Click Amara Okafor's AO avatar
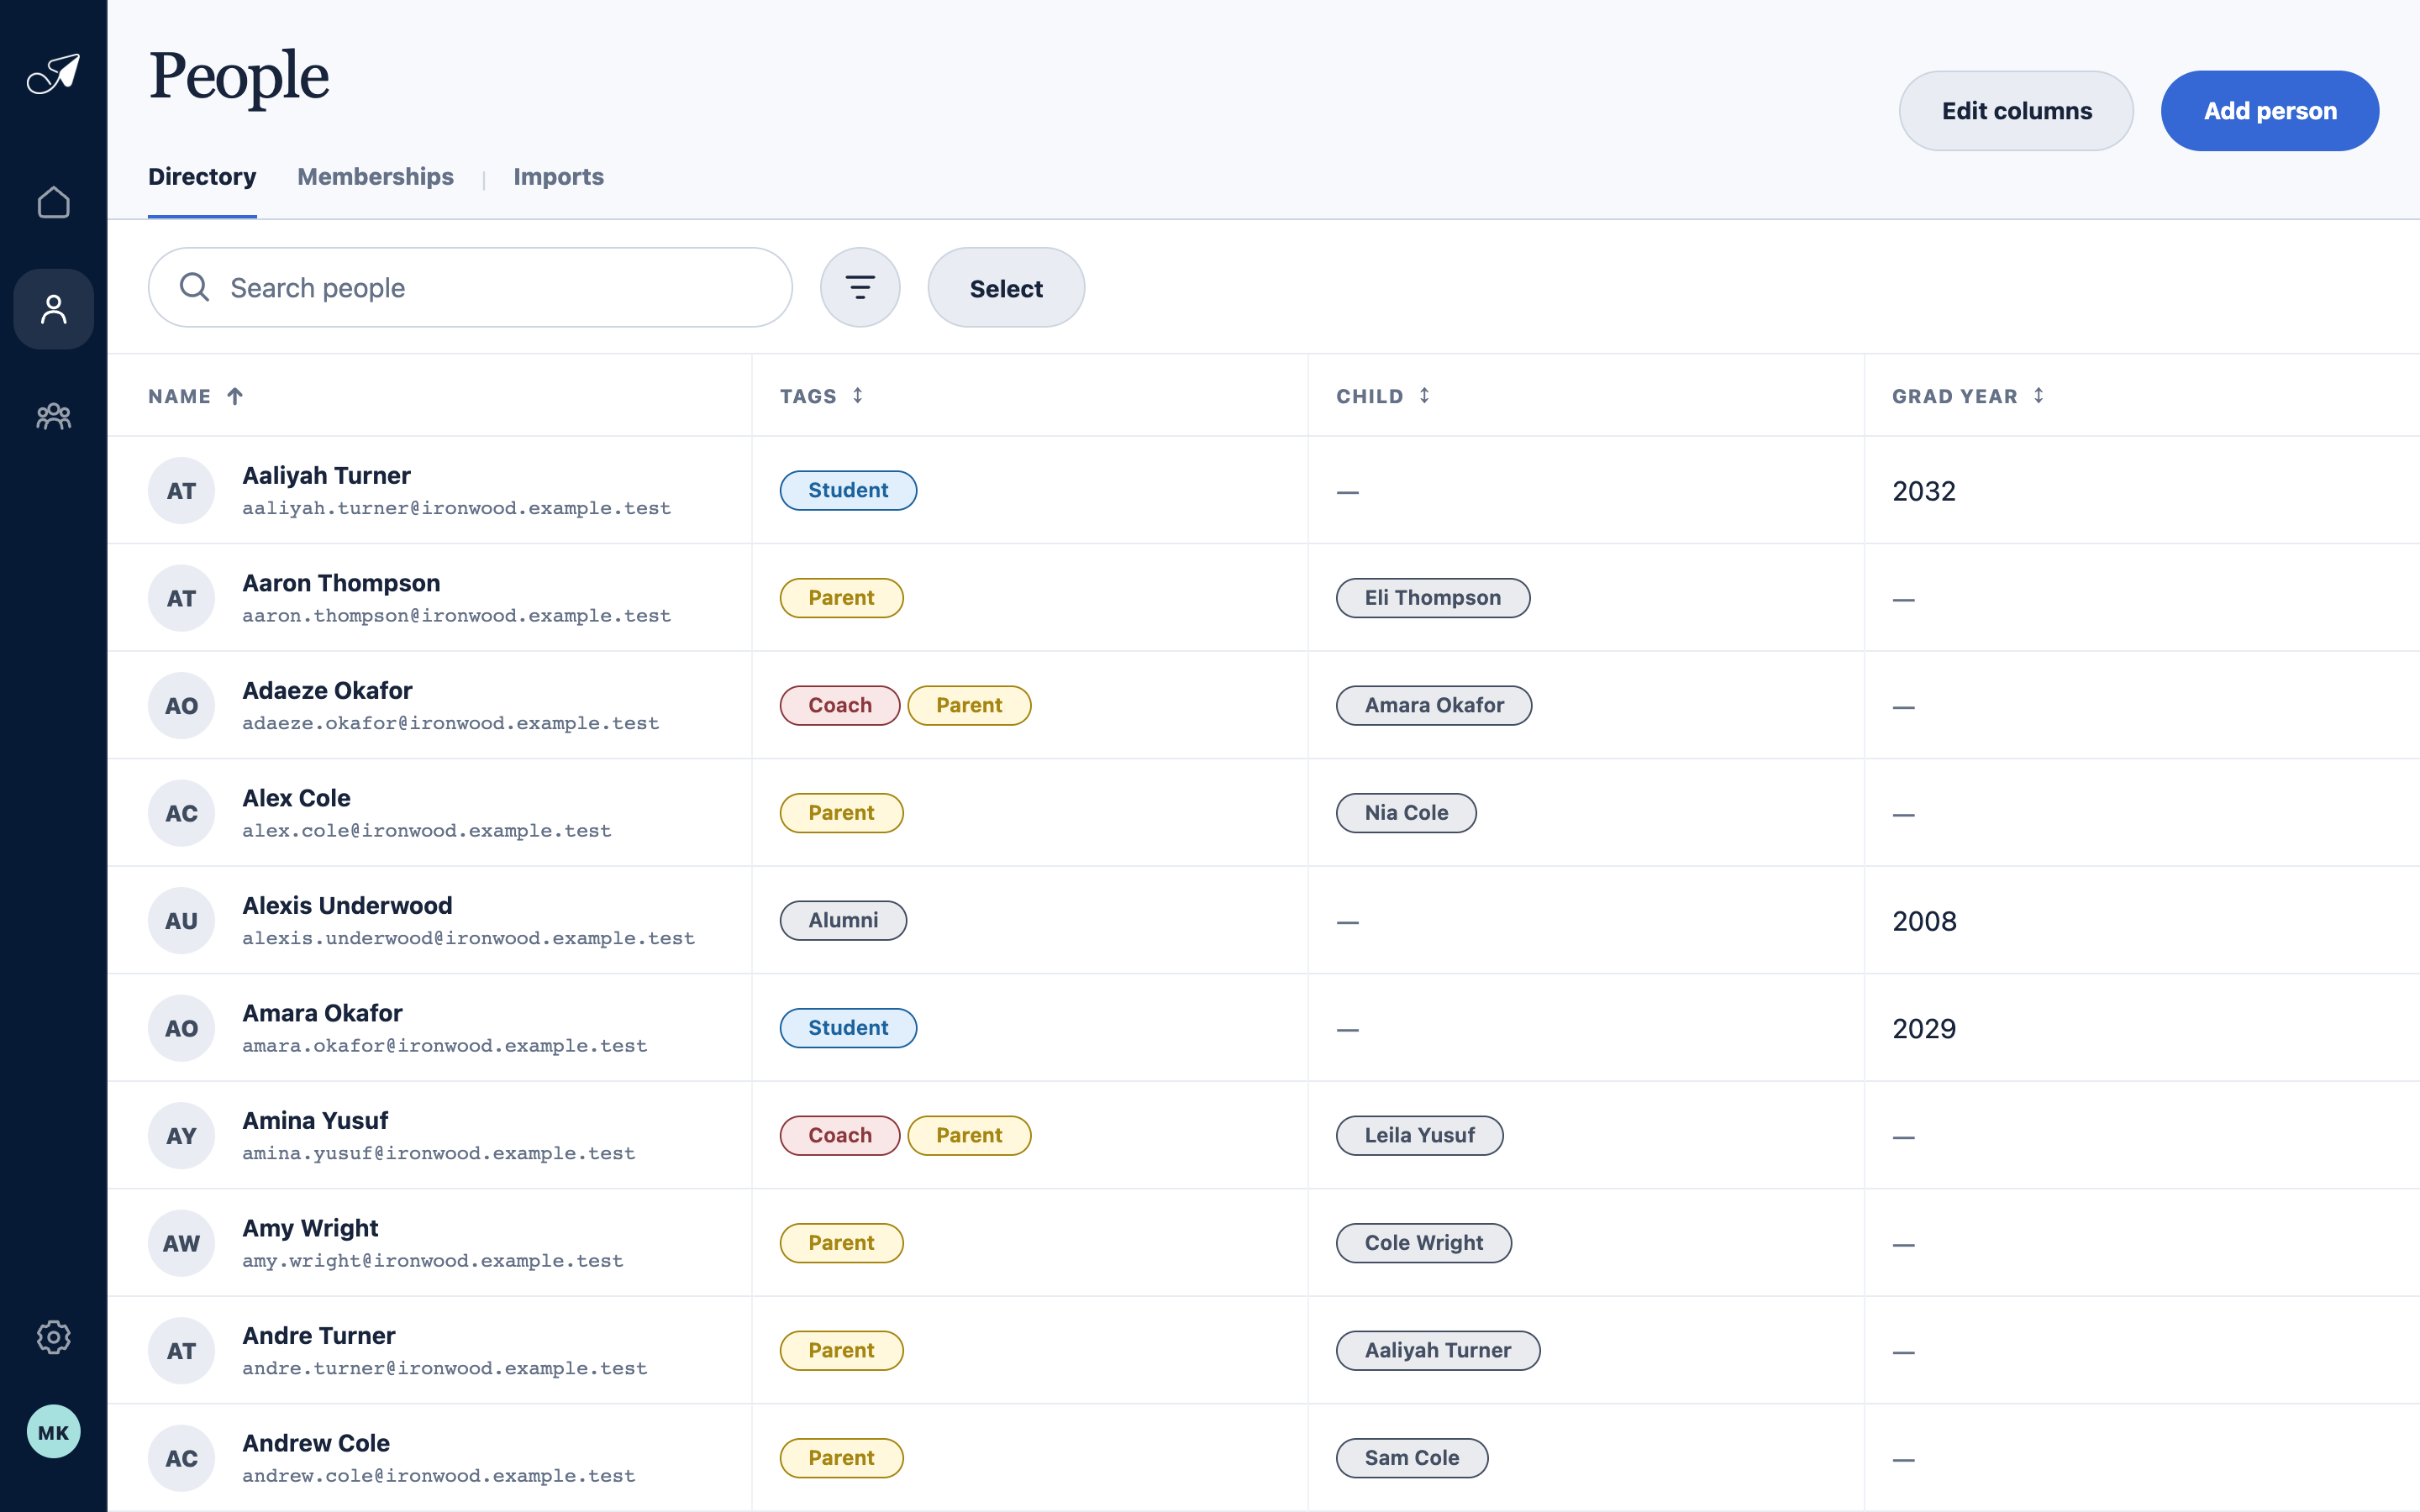 [x=181, y=1028]
